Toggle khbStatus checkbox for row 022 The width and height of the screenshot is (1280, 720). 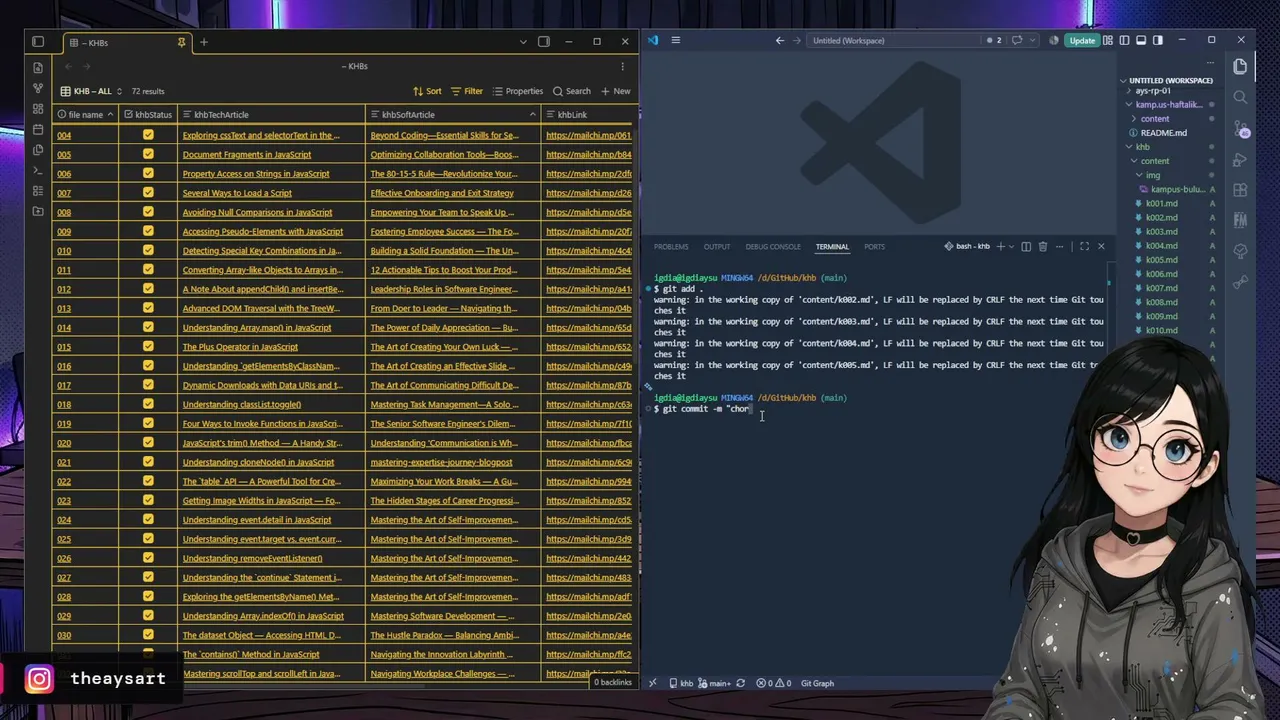pos(148,481)
